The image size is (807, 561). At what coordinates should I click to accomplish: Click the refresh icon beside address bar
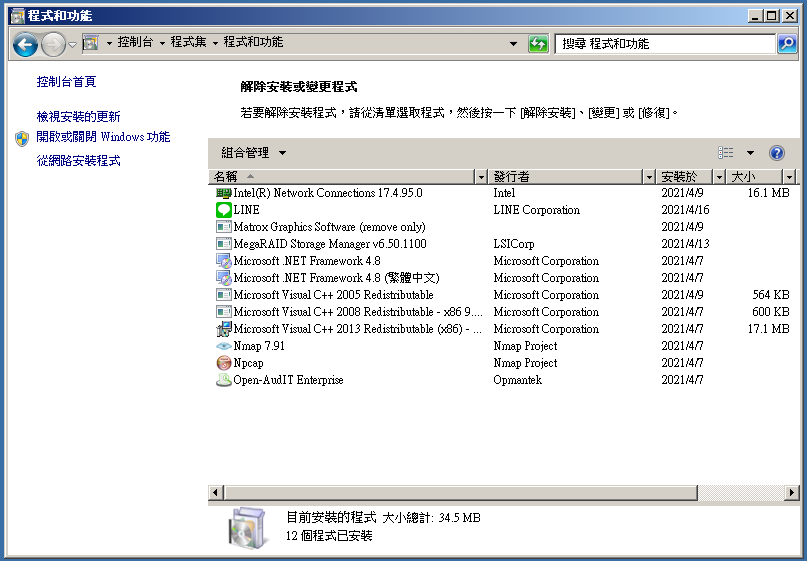pyautogui.click(x=538, y=44)
